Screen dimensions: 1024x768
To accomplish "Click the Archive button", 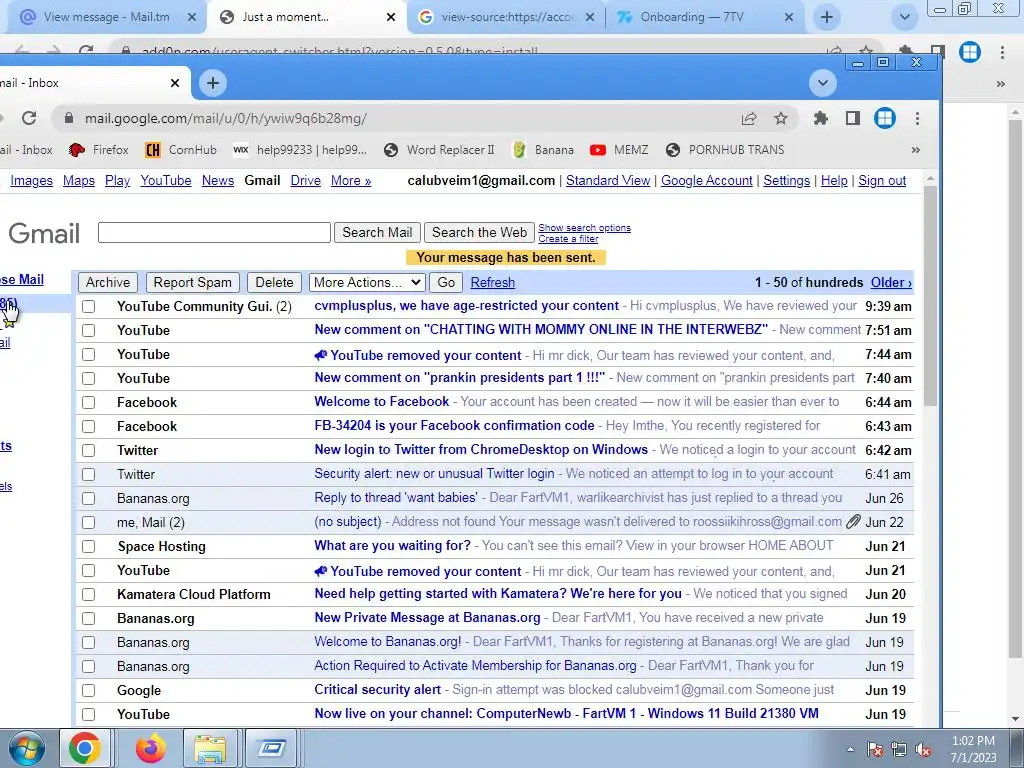I will 108,282.
